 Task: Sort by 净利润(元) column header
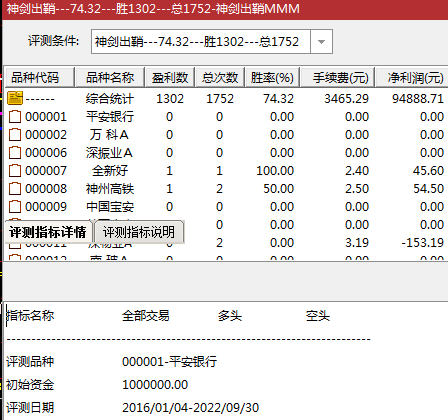[x=412, y=77]
